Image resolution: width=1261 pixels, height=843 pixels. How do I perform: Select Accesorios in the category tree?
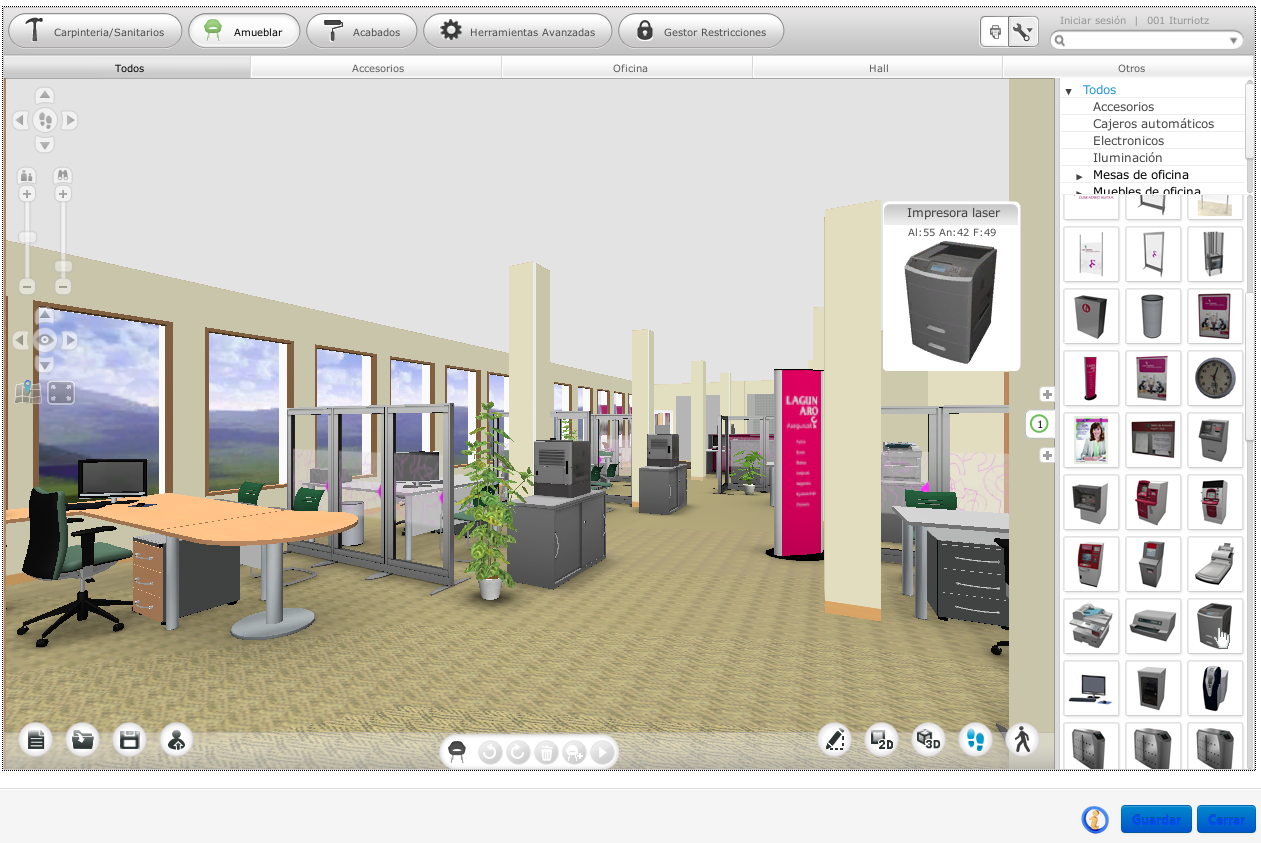[1123, 107]
